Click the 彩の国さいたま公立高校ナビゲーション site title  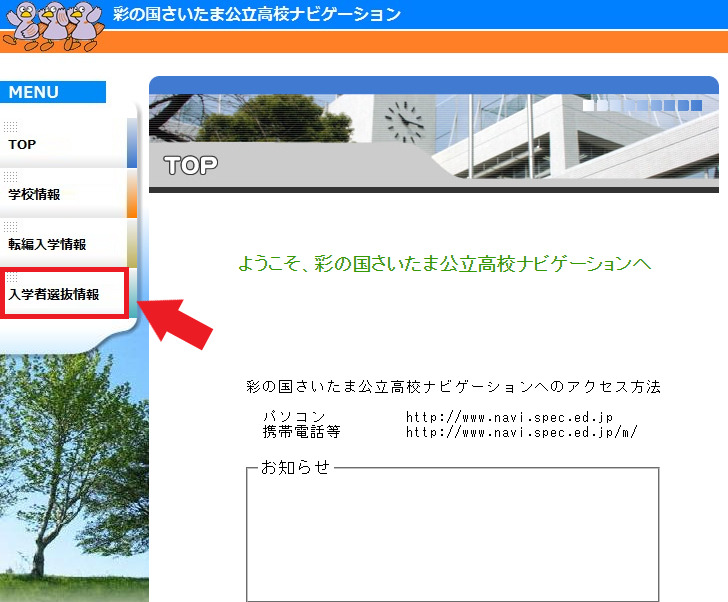[257, 14]
